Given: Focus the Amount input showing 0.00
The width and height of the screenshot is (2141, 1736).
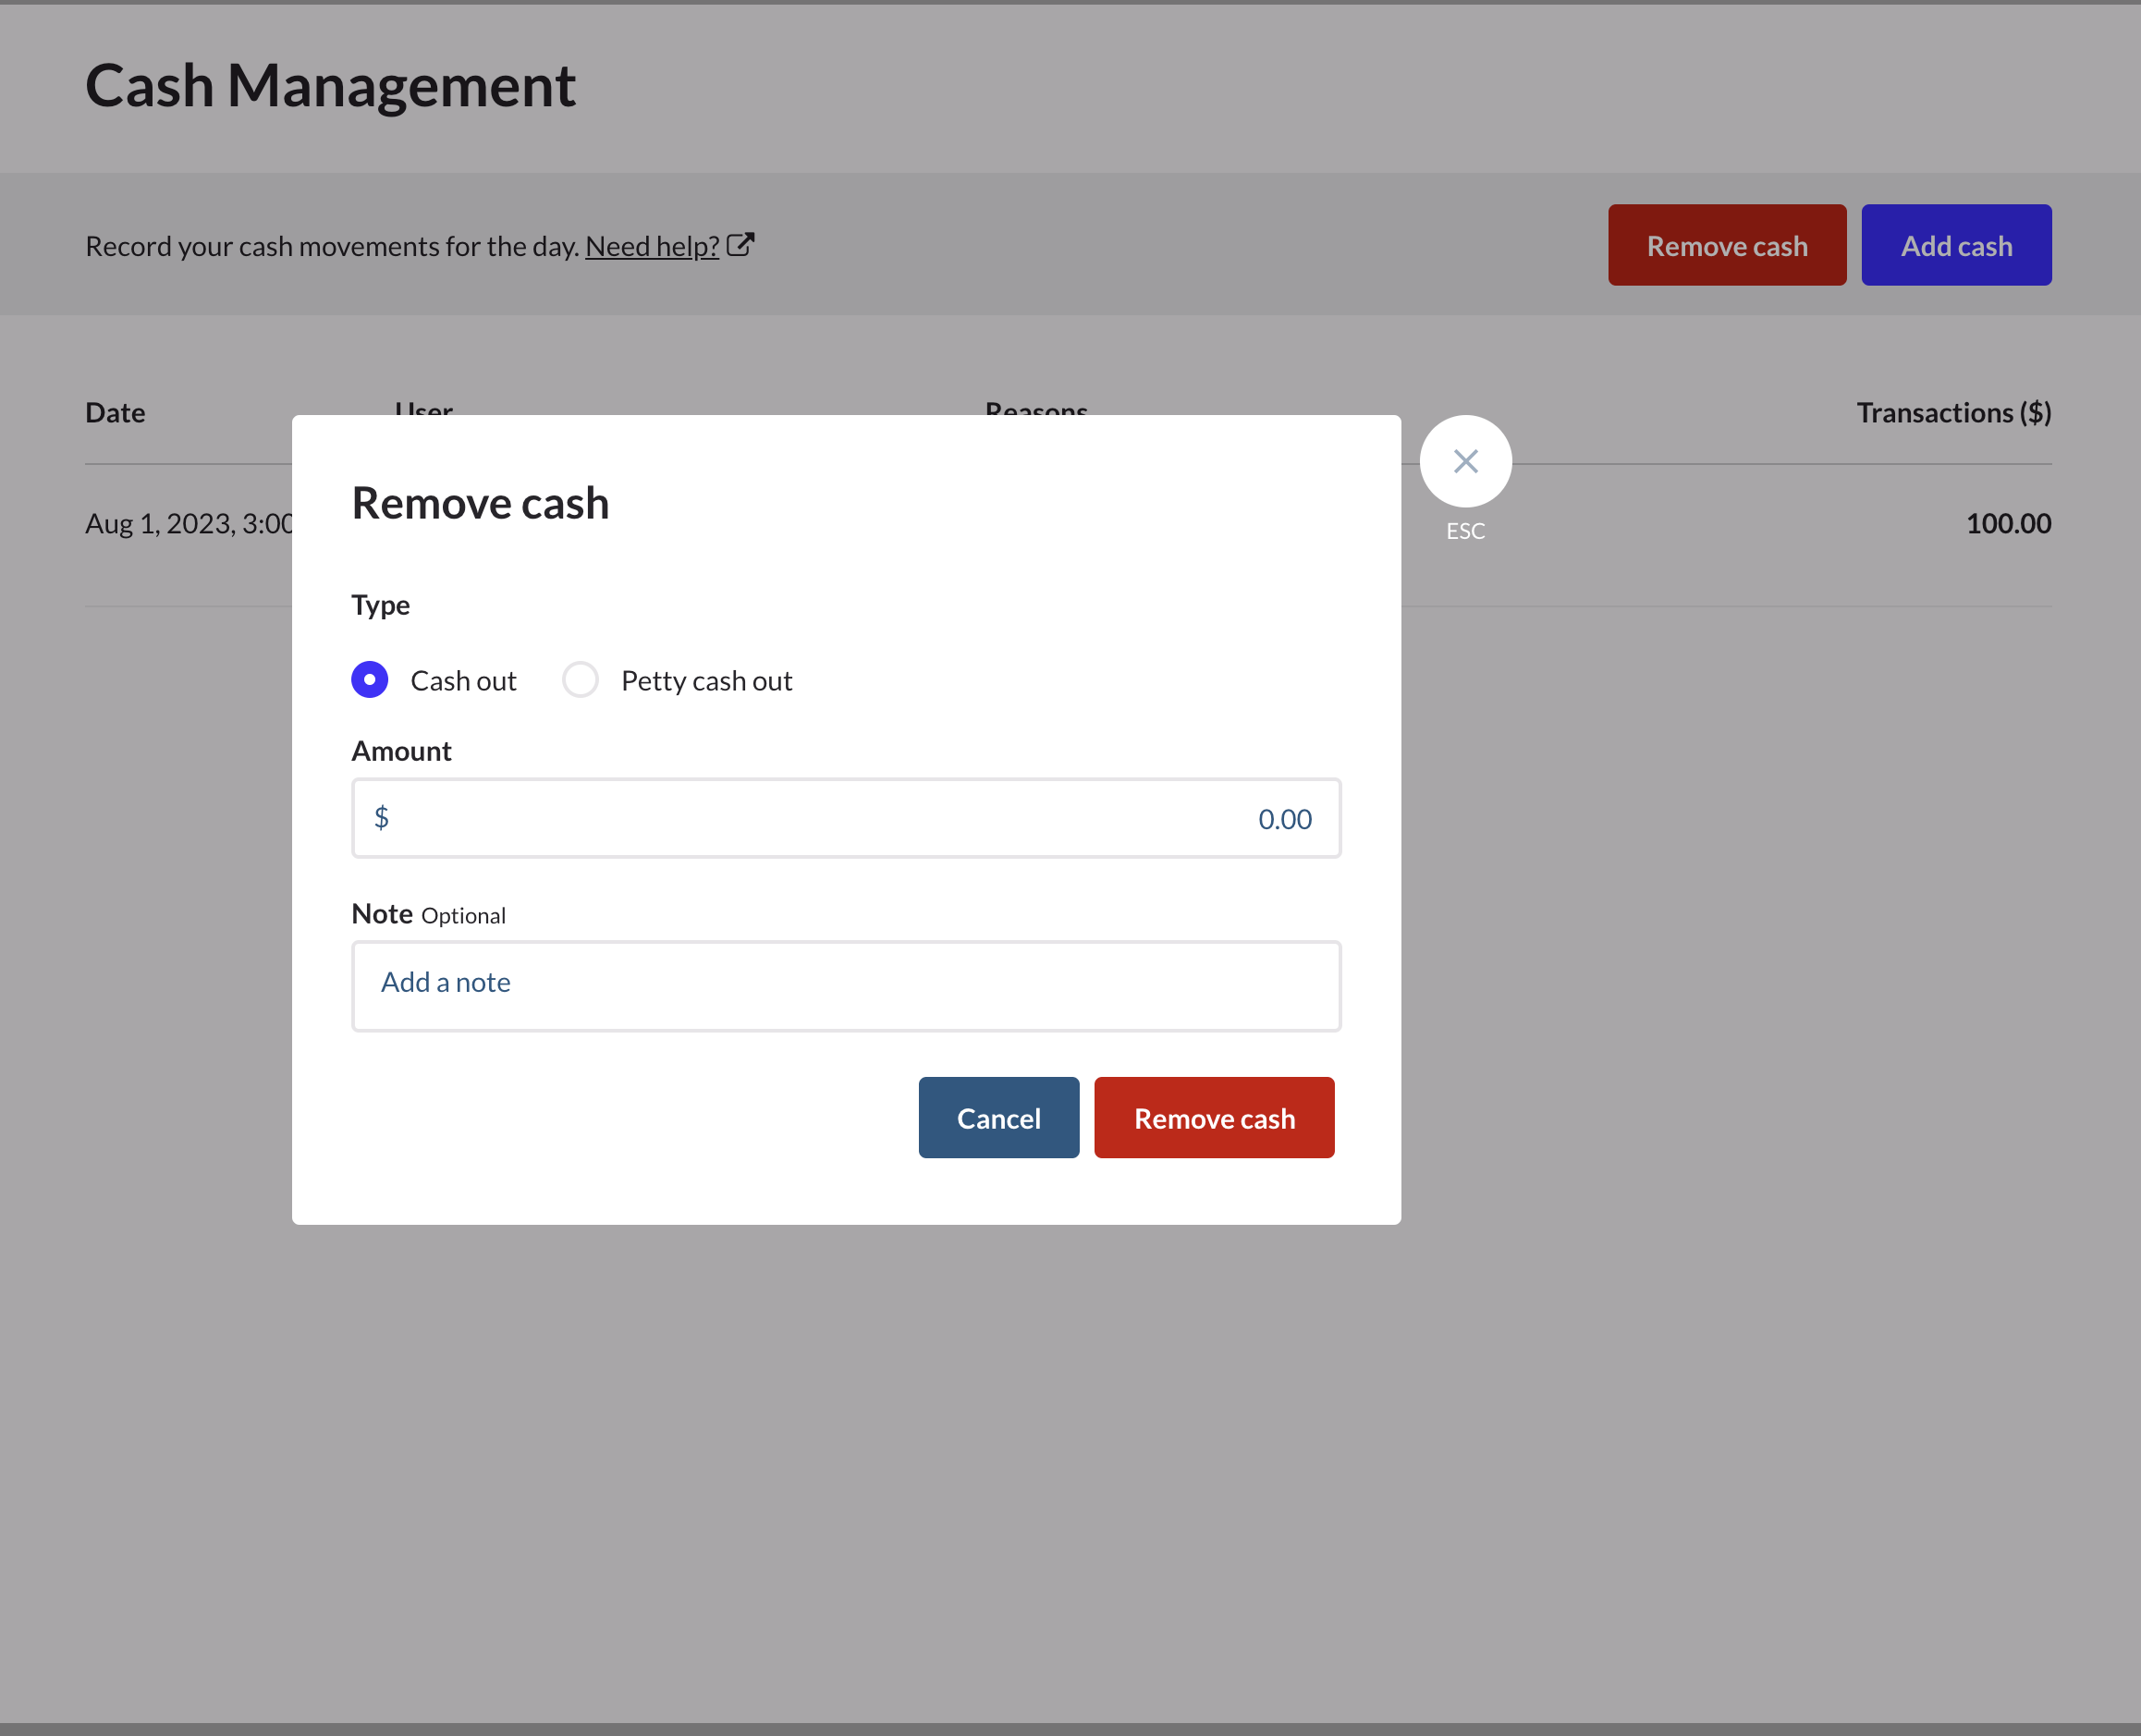Looking at the screenshot, I should click(845, 818).
